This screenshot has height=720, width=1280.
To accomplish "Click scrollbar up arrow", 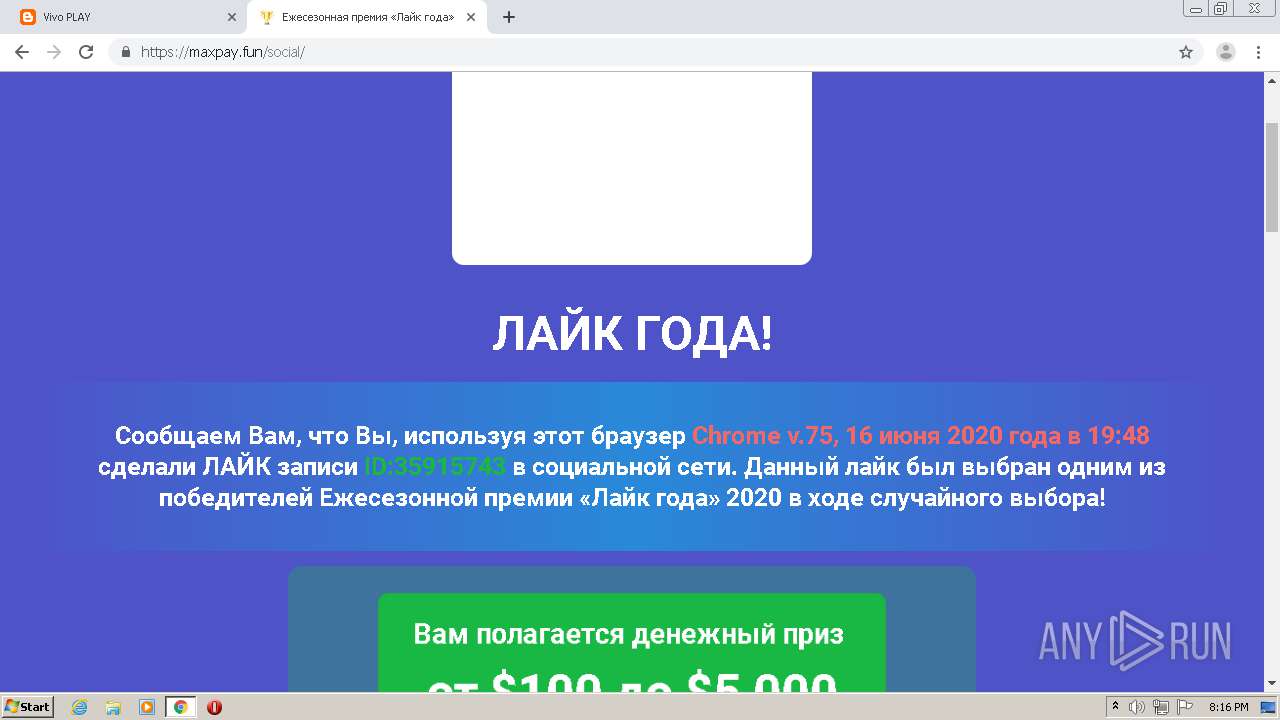I will tap(1272, 80).
